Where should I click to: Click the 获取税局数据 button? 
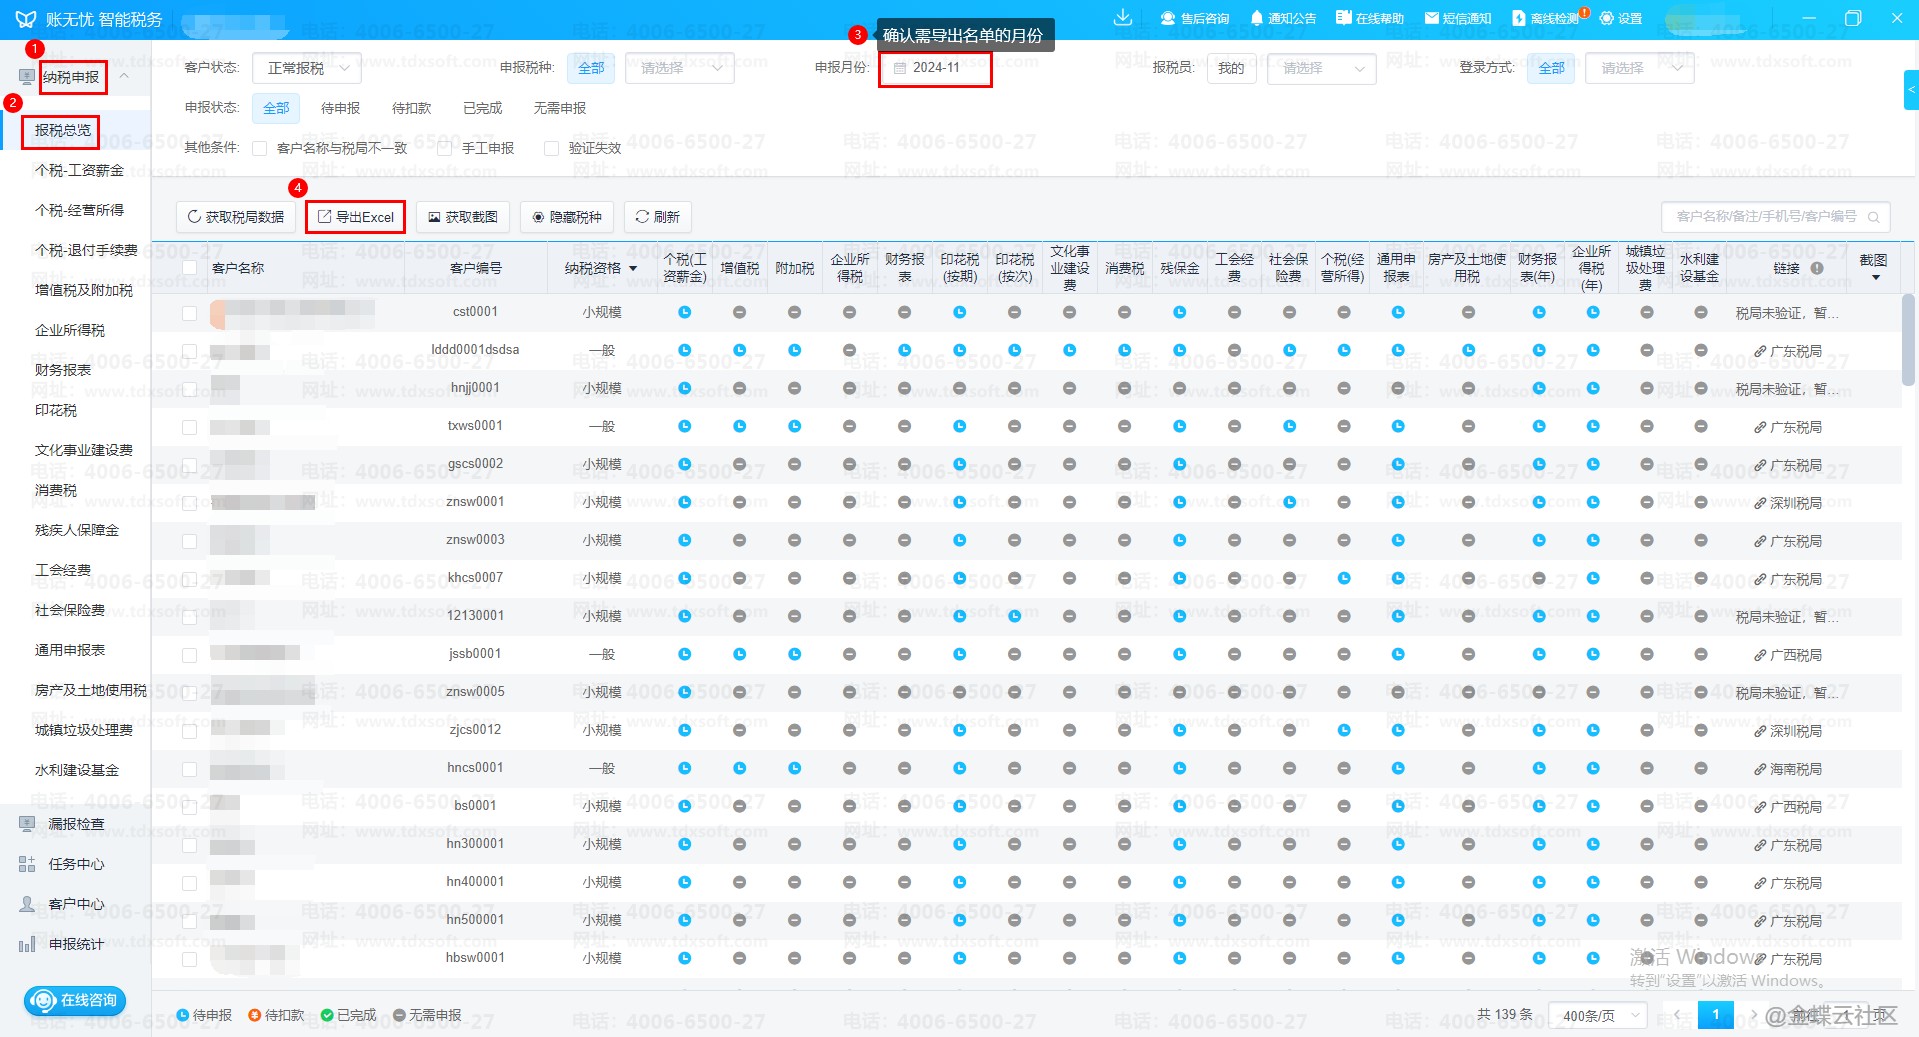[236, 217]
